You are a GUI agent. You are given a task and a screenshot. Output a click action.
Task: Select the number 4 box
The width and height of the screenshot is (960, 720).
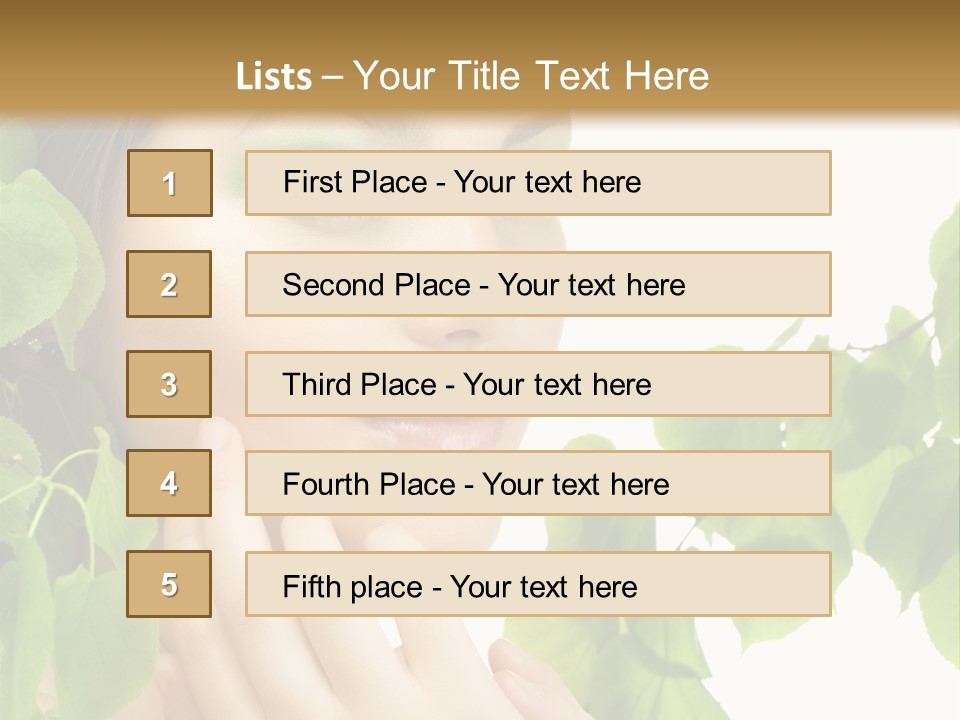point(169,483)
